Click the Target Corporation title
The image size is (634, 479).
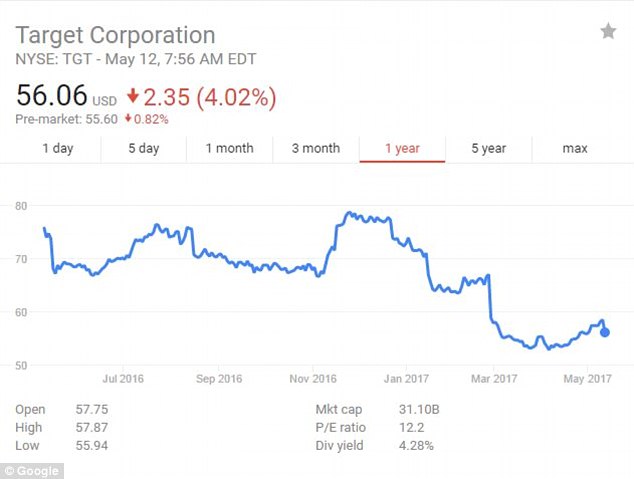(x=115, y=36)
